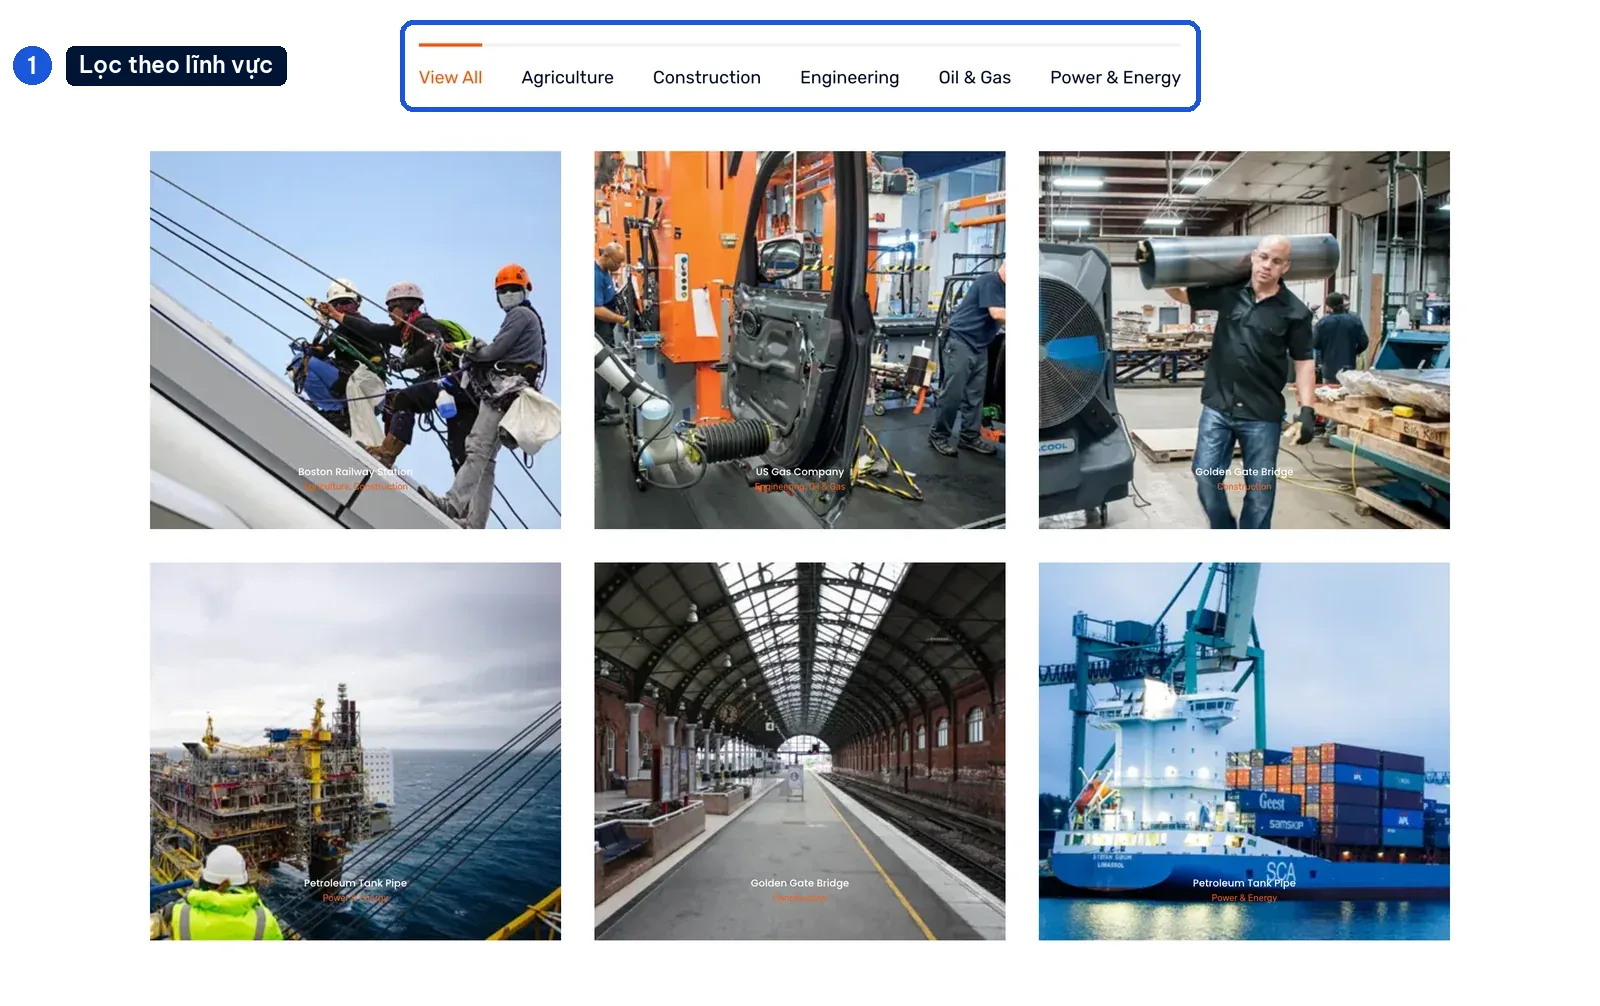Click "Golden Gate Bridge" title on warehouse photo
The width and height of the screenshot is (1600, 1006).
[1244, 472]
